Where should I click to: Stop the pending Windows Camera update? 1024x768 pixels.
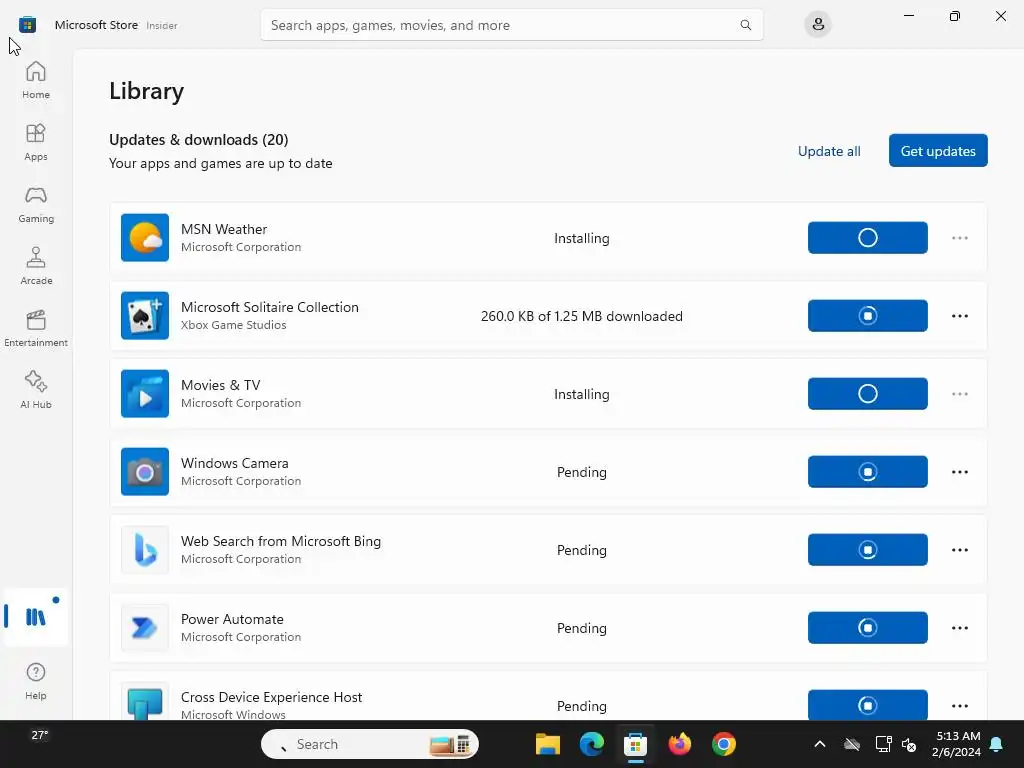(867, 472)
